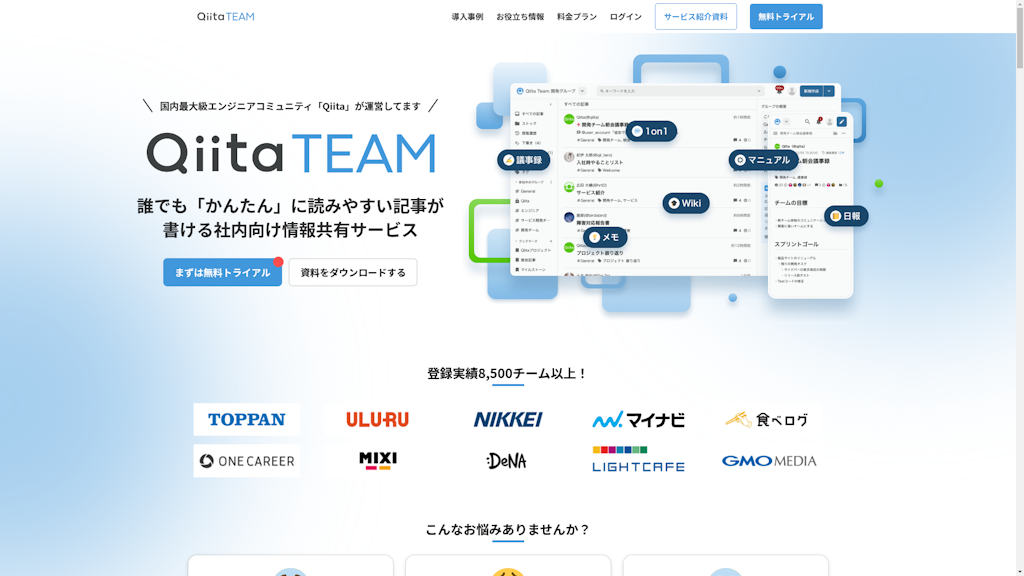Click the まずは無料トライアル button
The image size is (1024, 576).
222,273
